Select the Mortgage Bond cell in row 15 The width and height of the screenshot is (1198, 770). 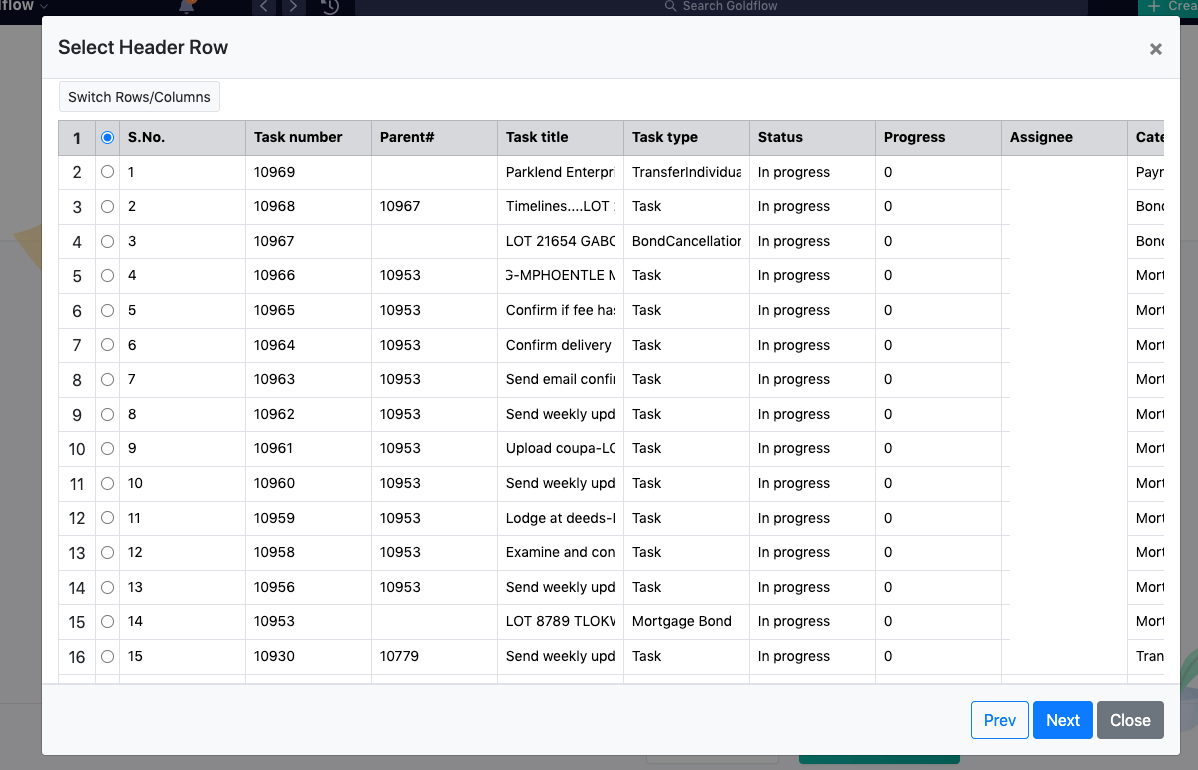coord(681,621)
